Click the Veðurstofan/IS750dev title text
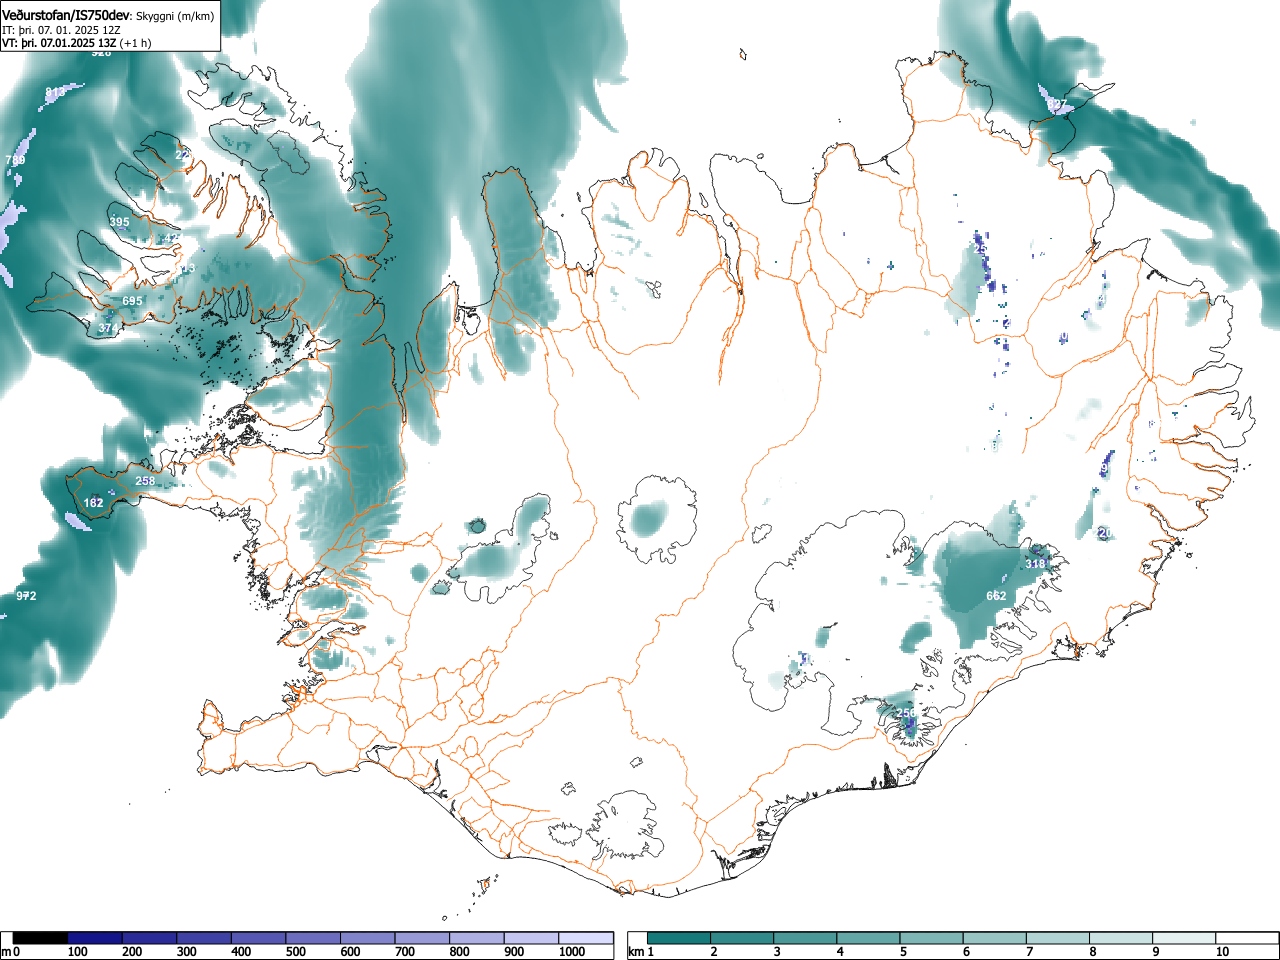 click(66, 15)
